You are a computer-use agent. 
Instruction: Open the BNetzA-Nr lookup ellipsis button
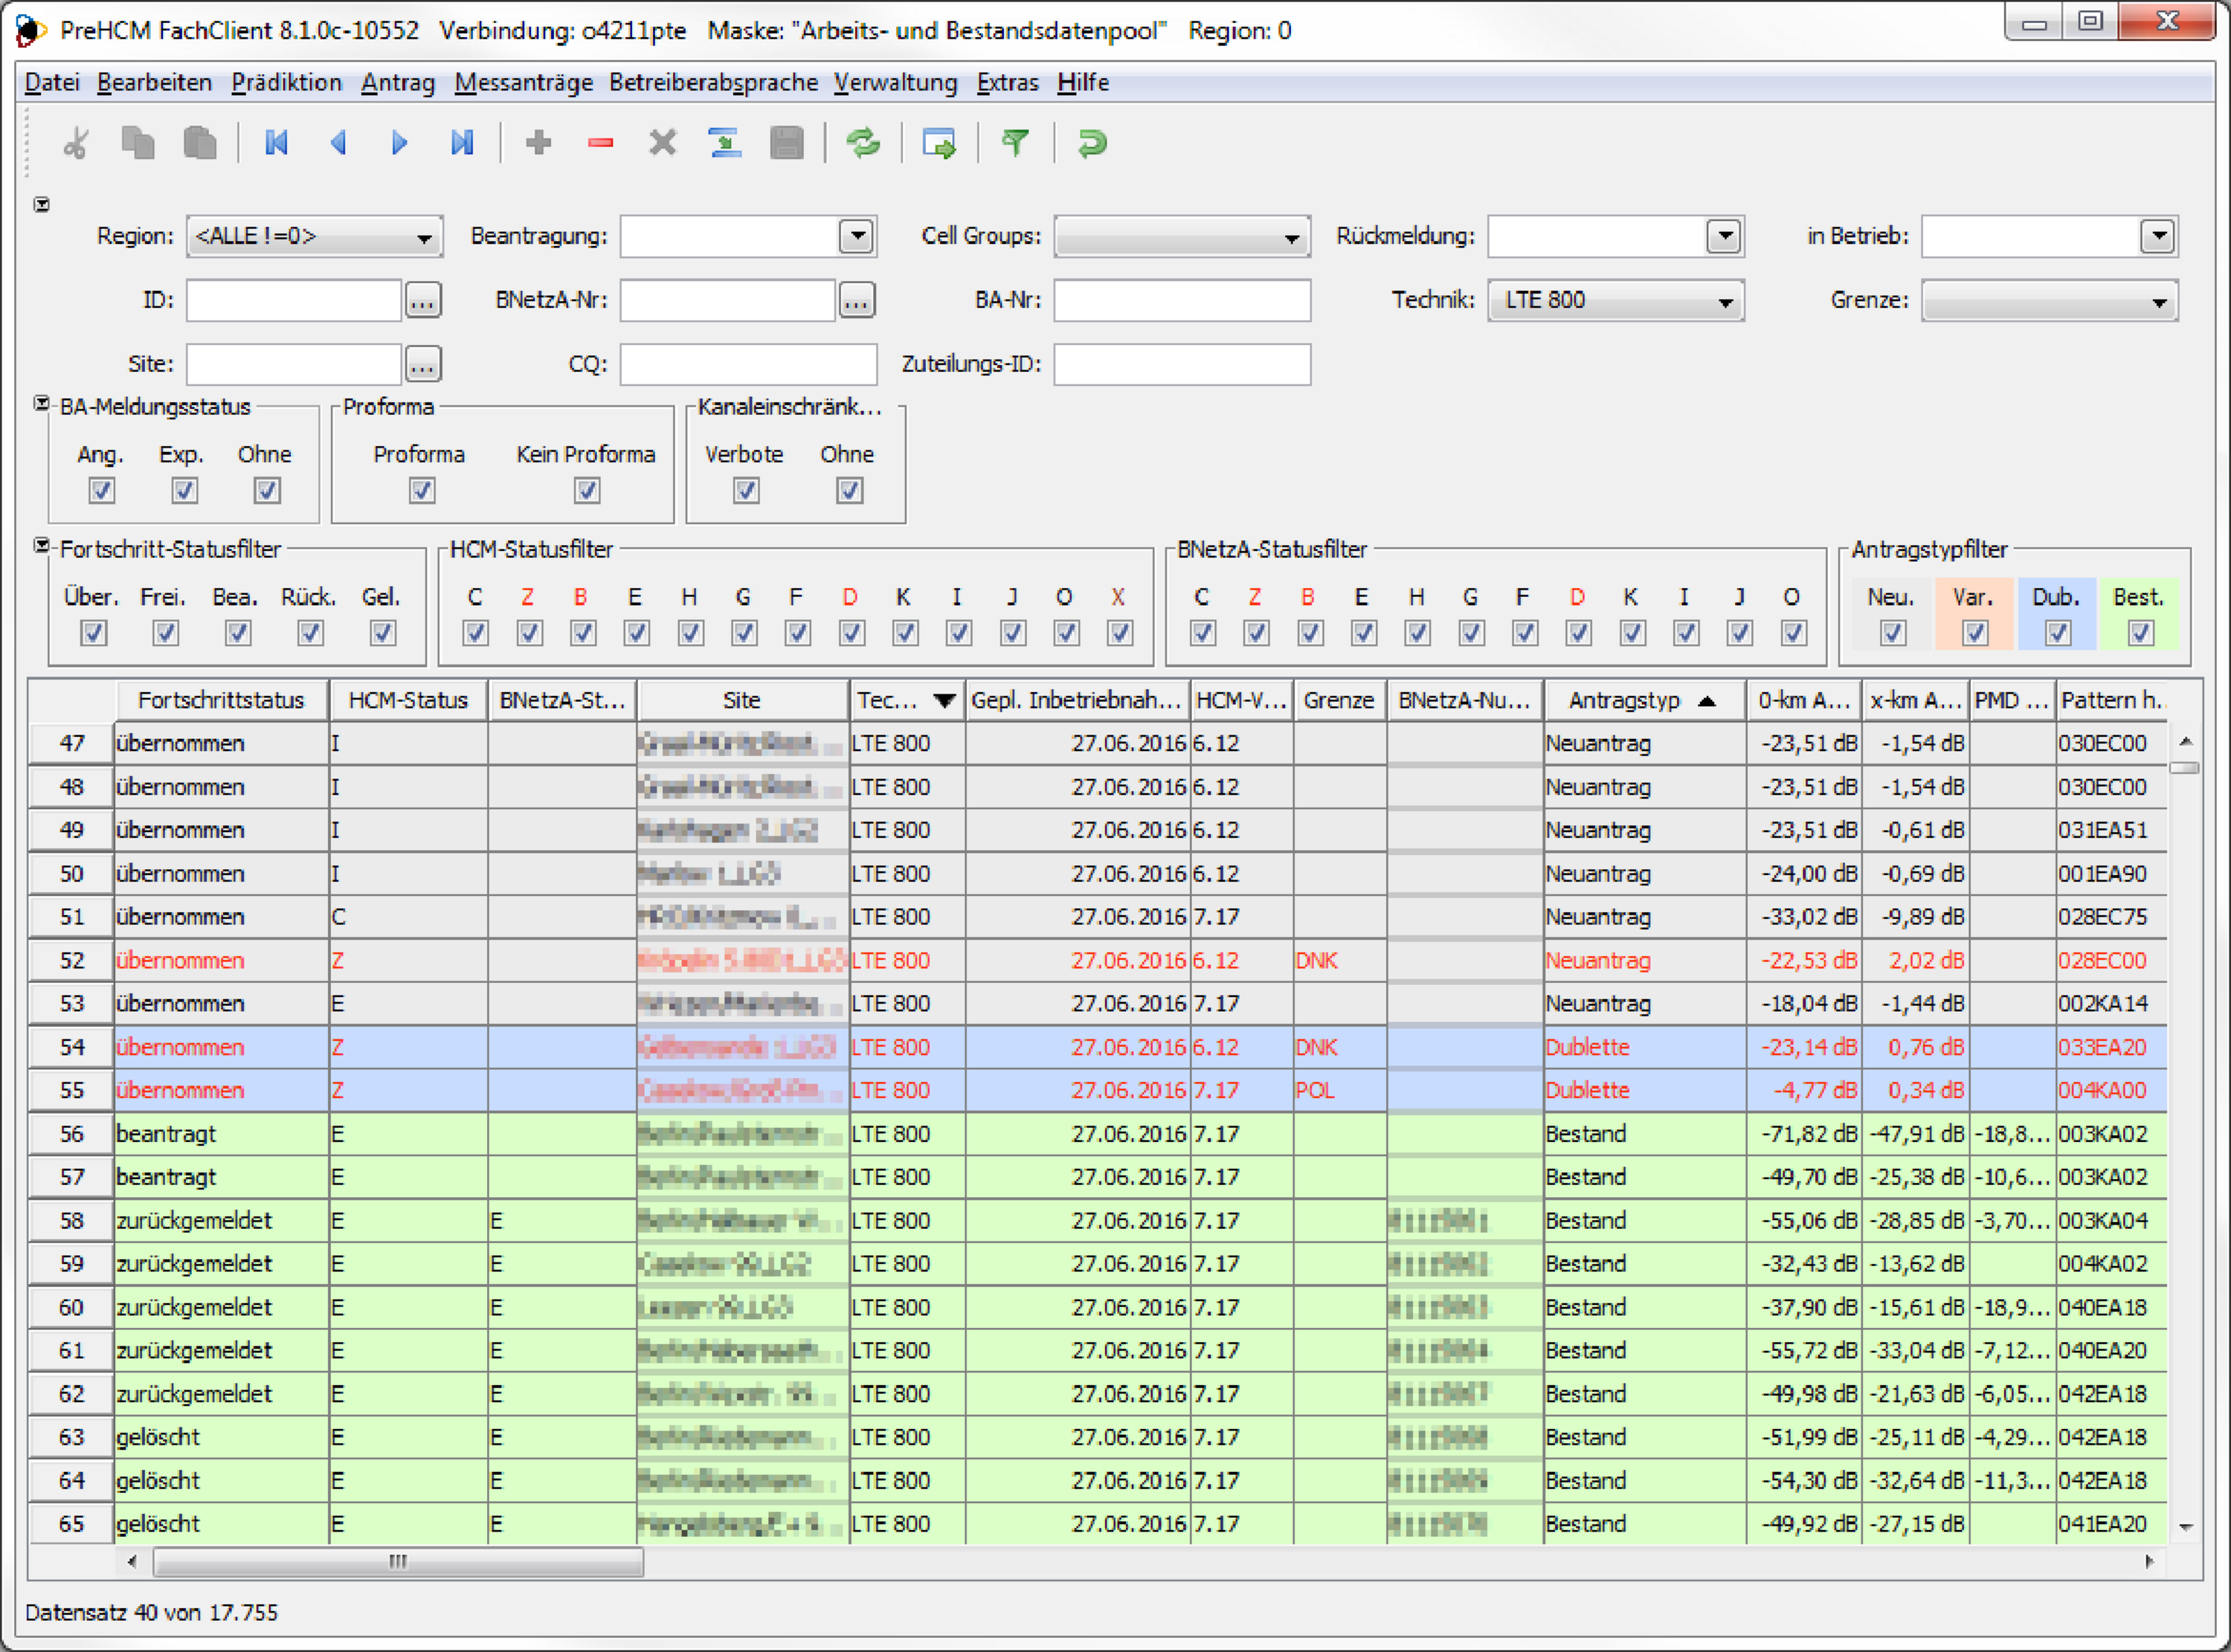click(x=856, y=300)
